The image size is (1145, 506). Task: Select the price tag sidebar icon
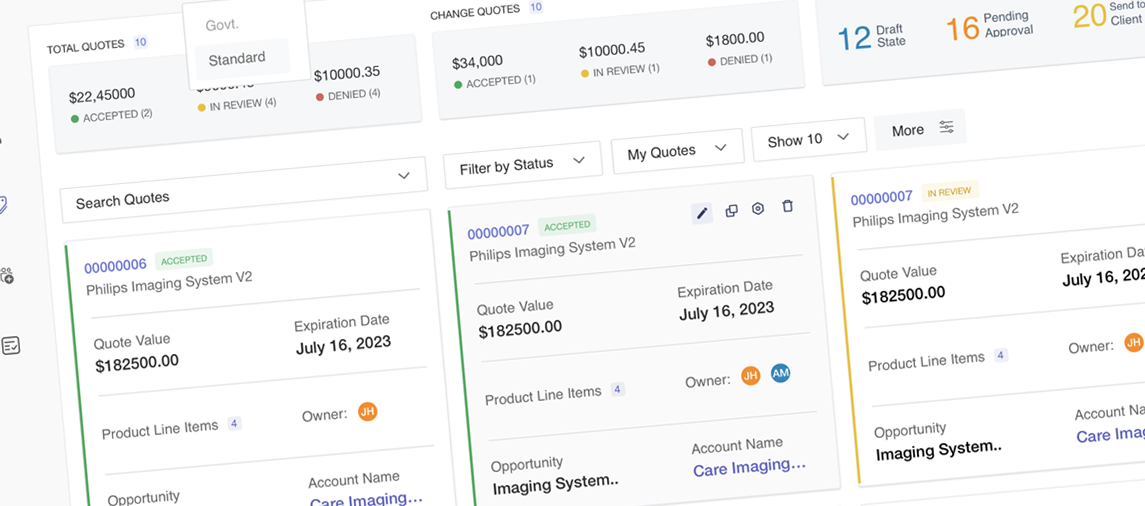[x=4, y=205]
